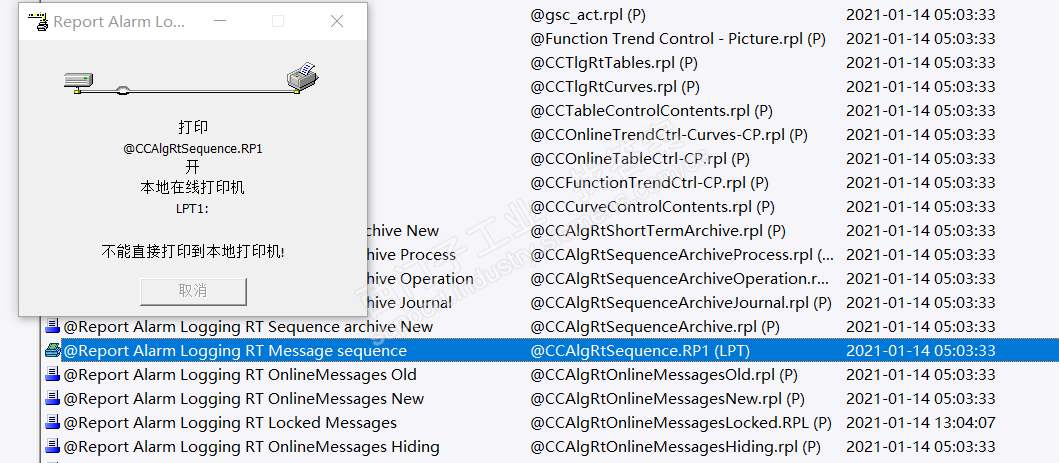Click the @CCCurveControlContents.rpl layout file entry
1059x463 pixels.
pyautogui.click(x=652, y=207)
